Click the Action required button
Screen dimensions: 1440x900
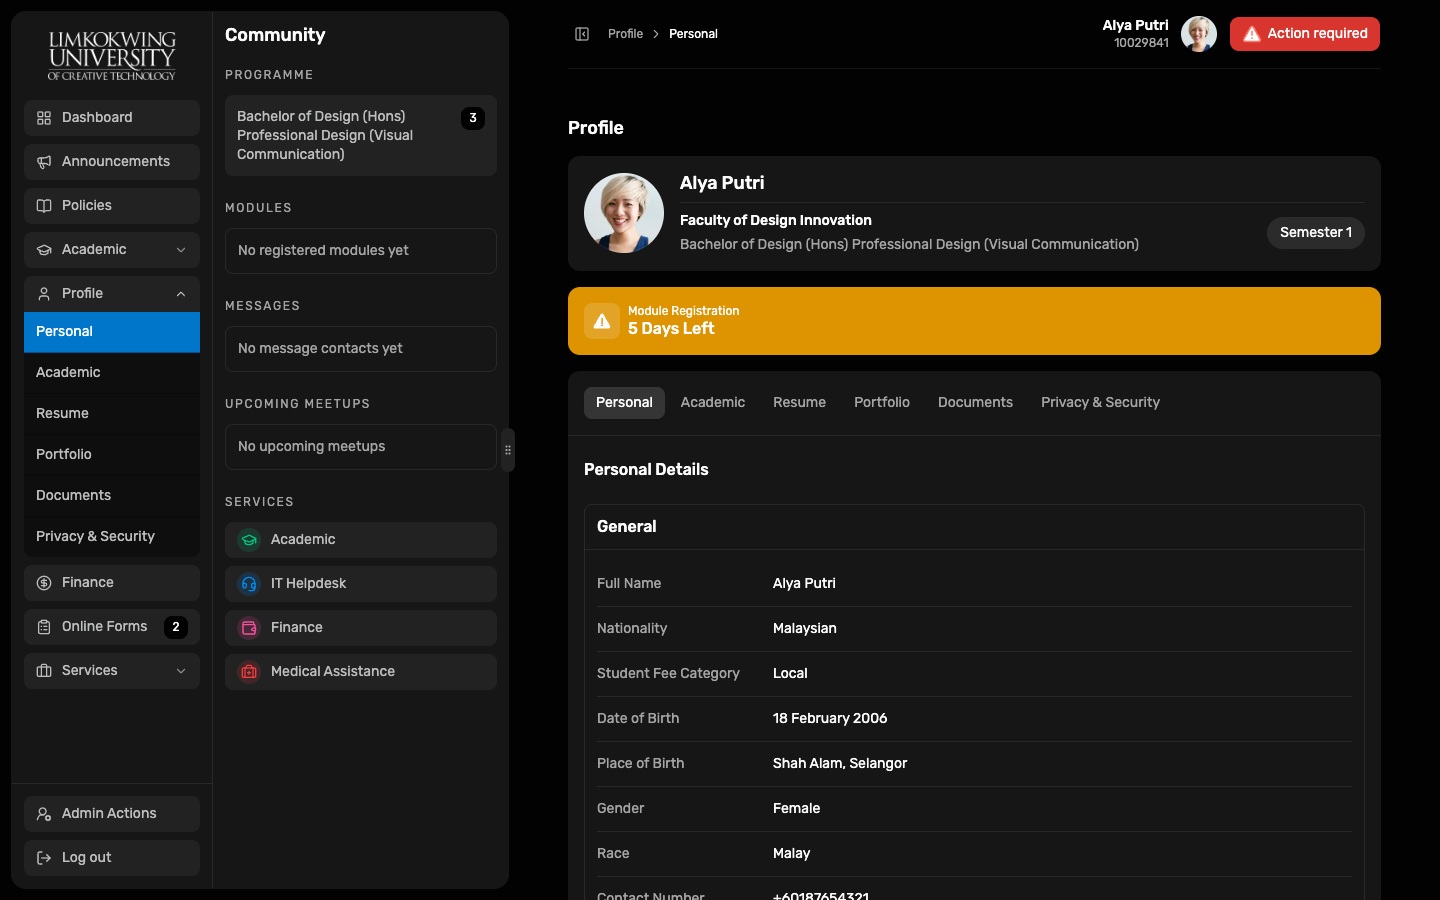coord(1305,34)
